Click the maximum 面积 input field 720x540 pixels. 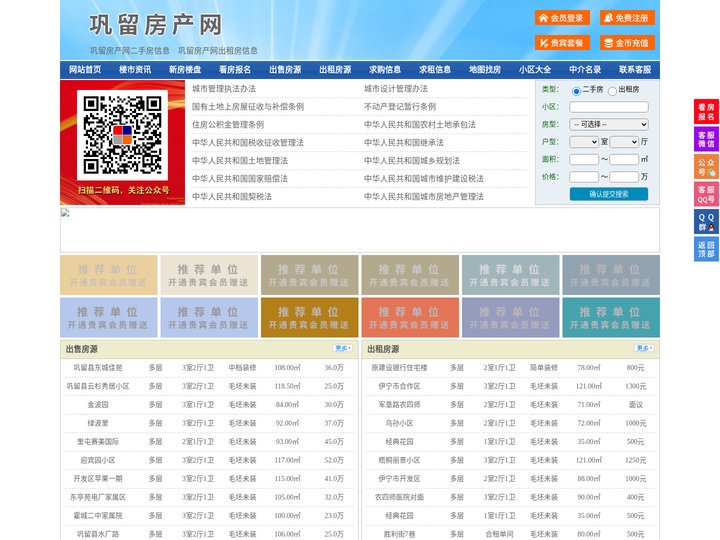click(x=624, y=159)
